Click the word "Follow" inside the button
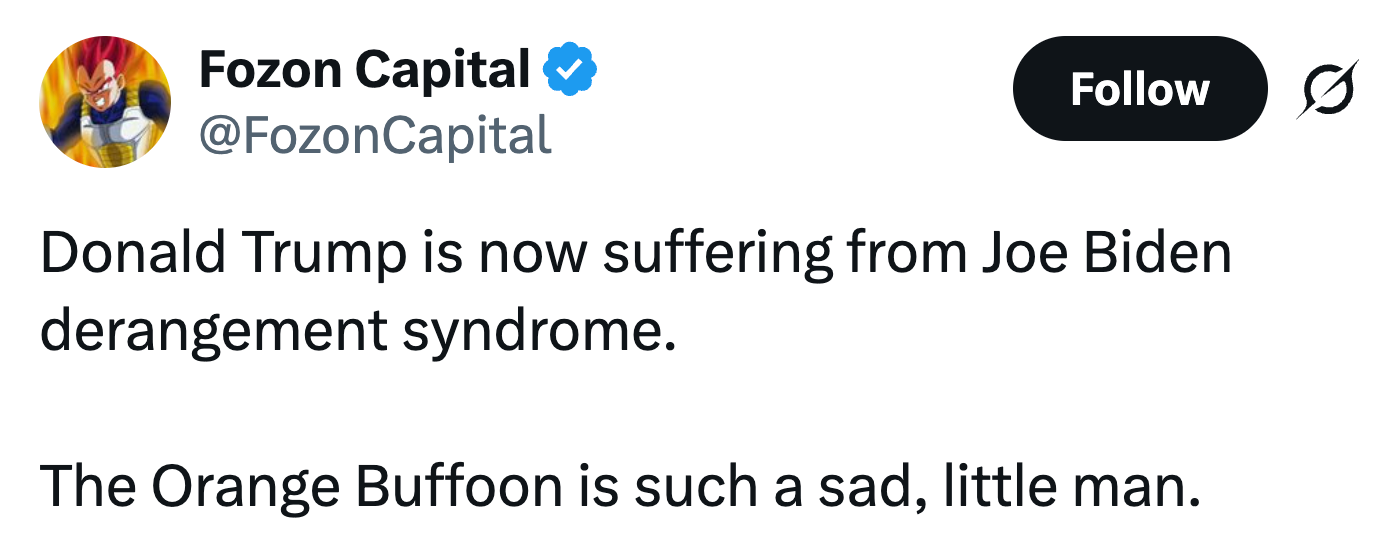The width and height of the screenshot is (1374, 548). pyautogui.click(x=1139, y=89)
